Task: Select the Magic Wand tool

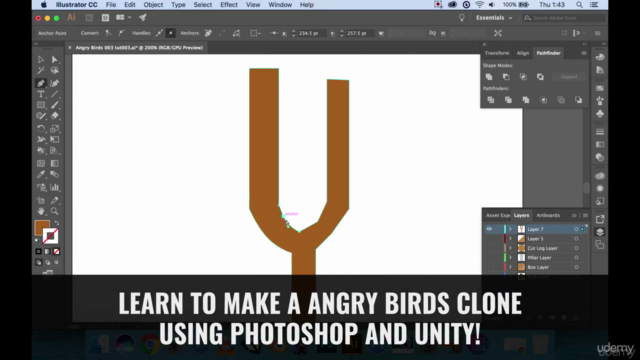Action: [41, 71]
